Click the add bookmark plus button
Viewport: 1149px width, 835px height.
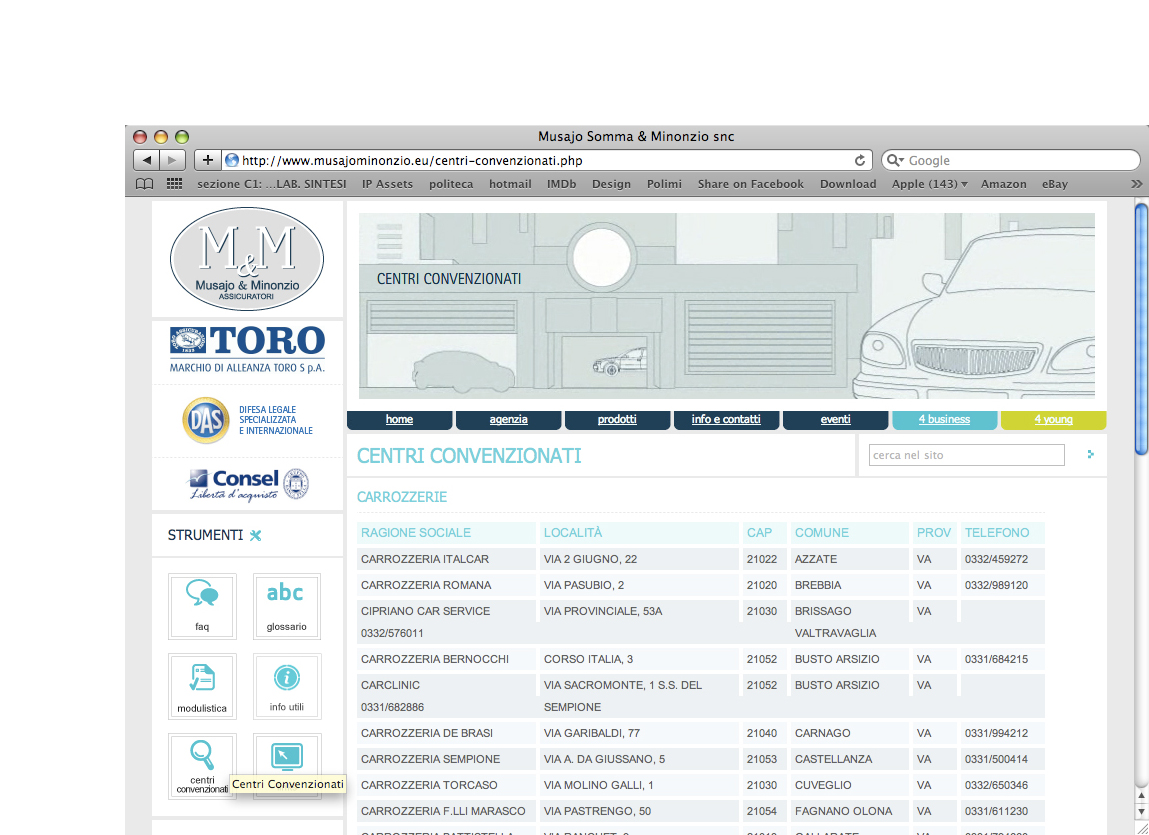click(x=207, y=160)
